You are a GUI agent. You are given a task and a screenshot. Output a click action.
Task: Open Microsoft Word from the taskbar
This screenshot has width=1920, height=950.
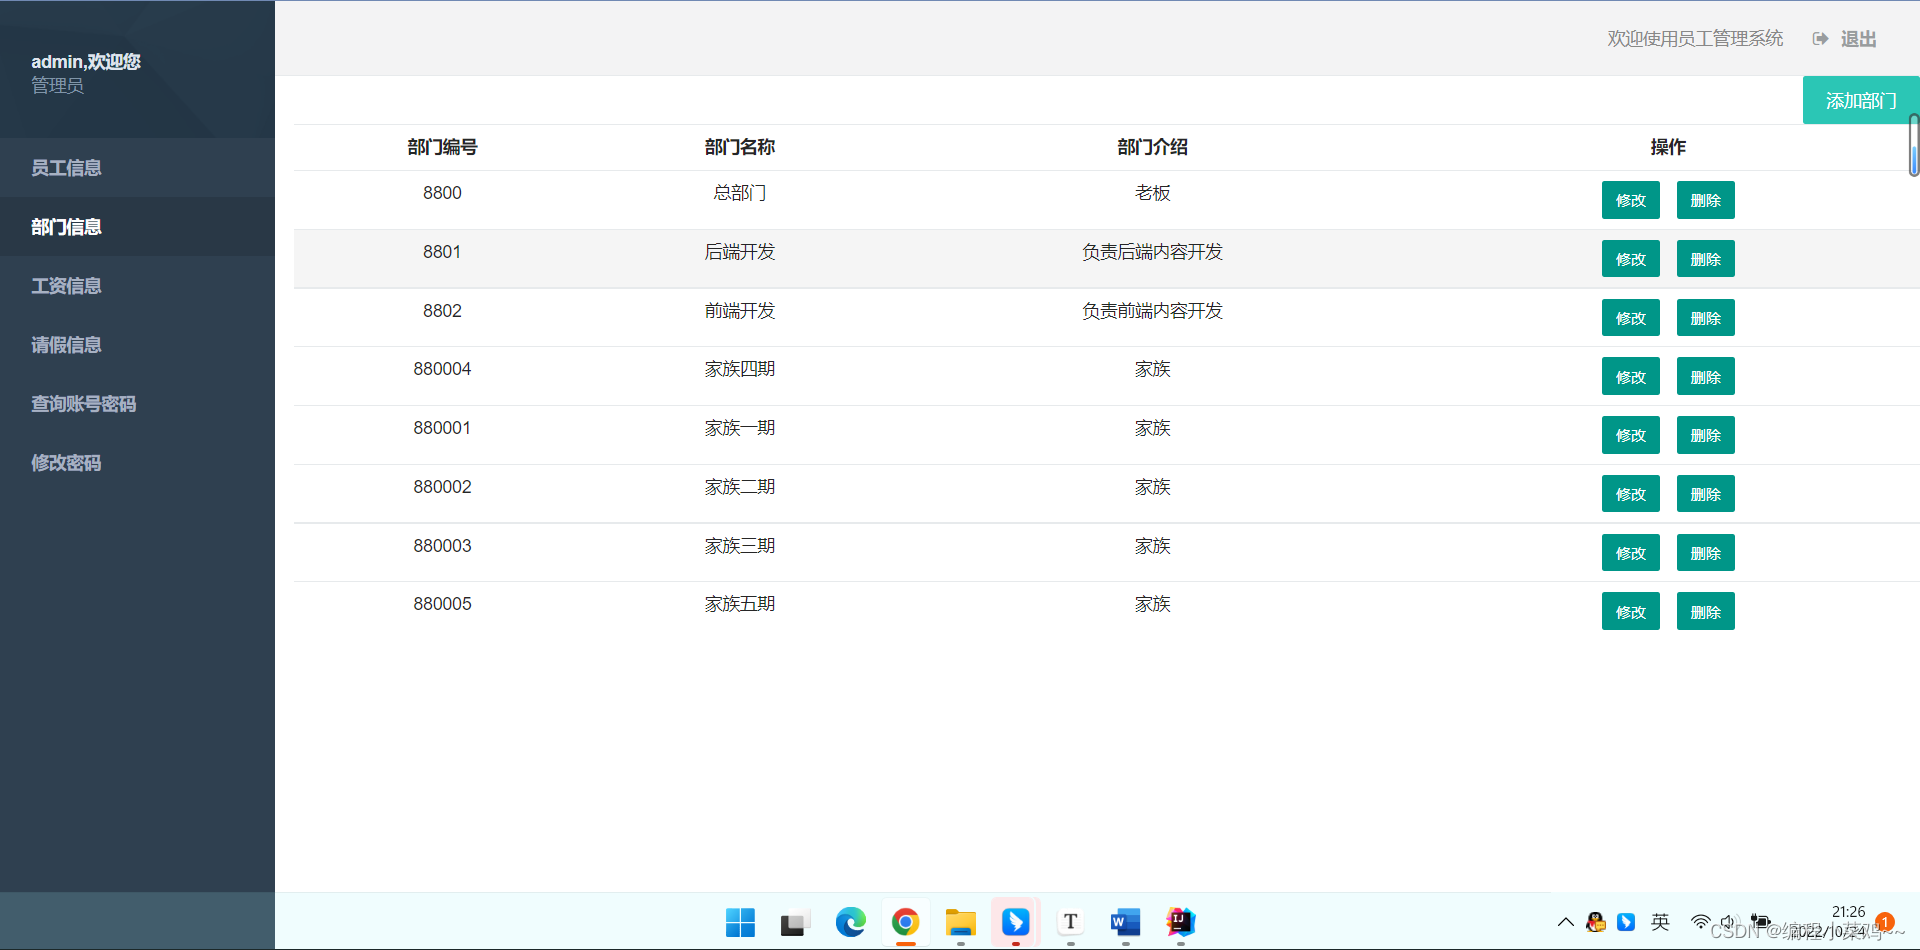pos(1125,922)
